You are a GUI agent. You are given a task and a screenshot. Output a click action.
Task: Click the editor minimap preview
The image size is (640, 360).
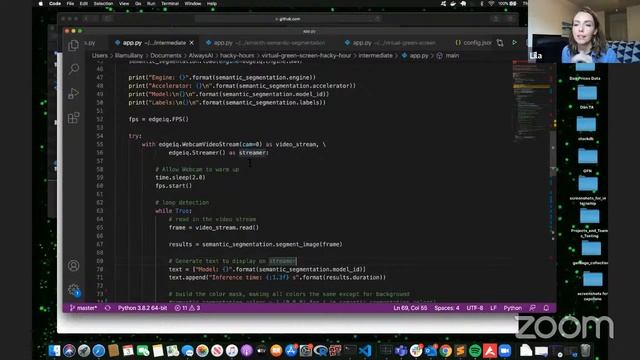point(531,102)
